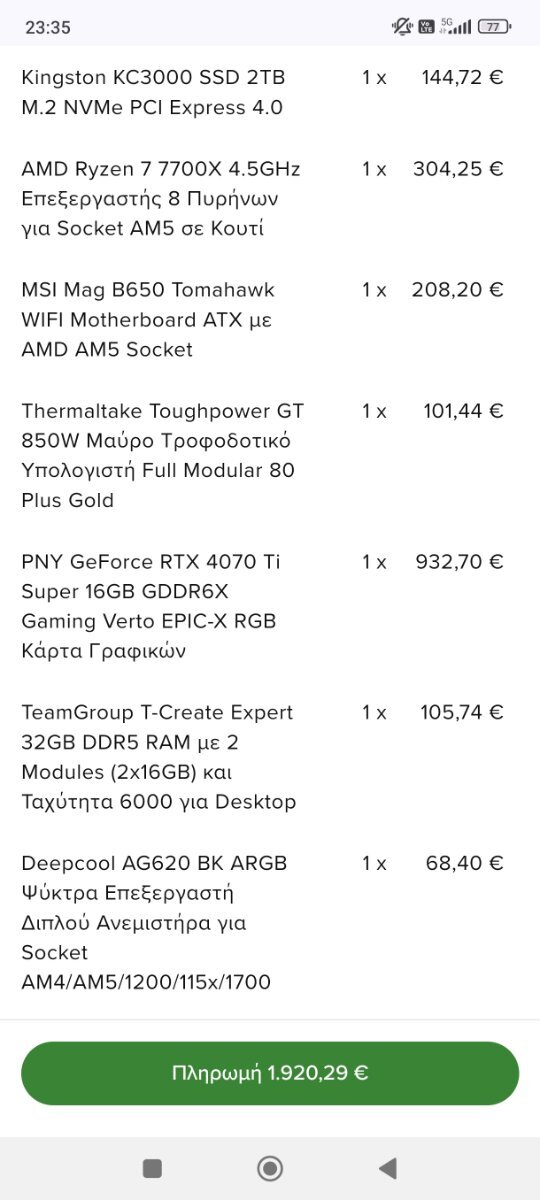
Task: Tap the 68,40 € Deepcool cooler price
Action: [464, 863]
